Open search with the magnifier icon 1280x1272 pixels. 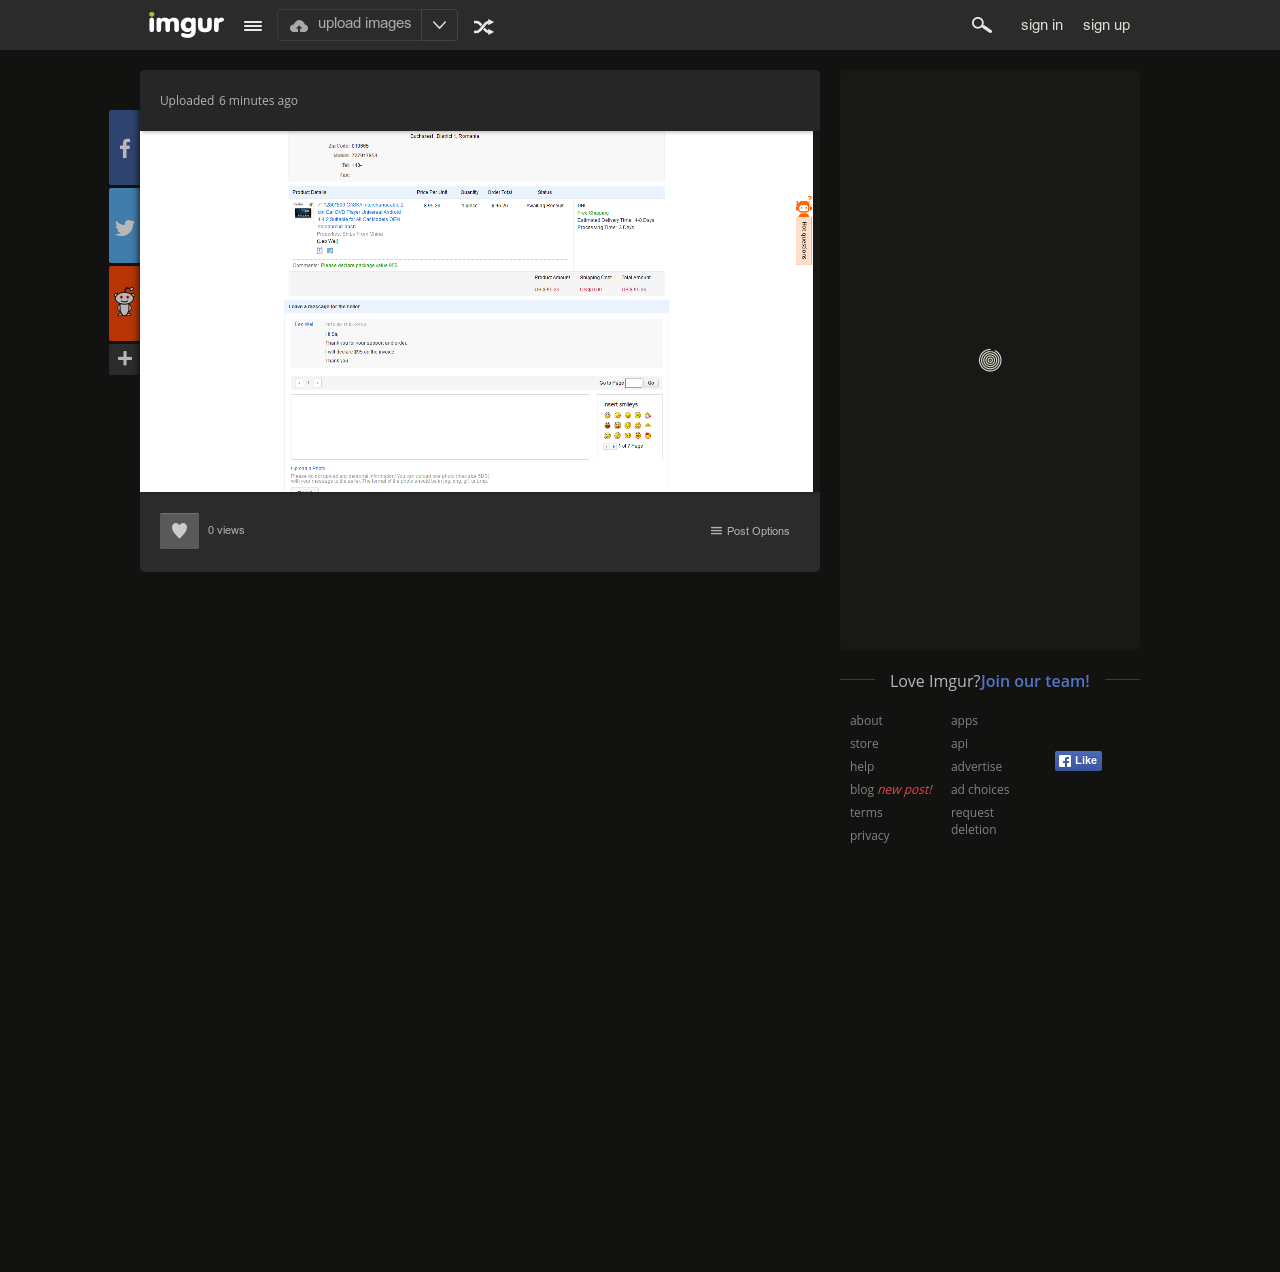[982, 25]
